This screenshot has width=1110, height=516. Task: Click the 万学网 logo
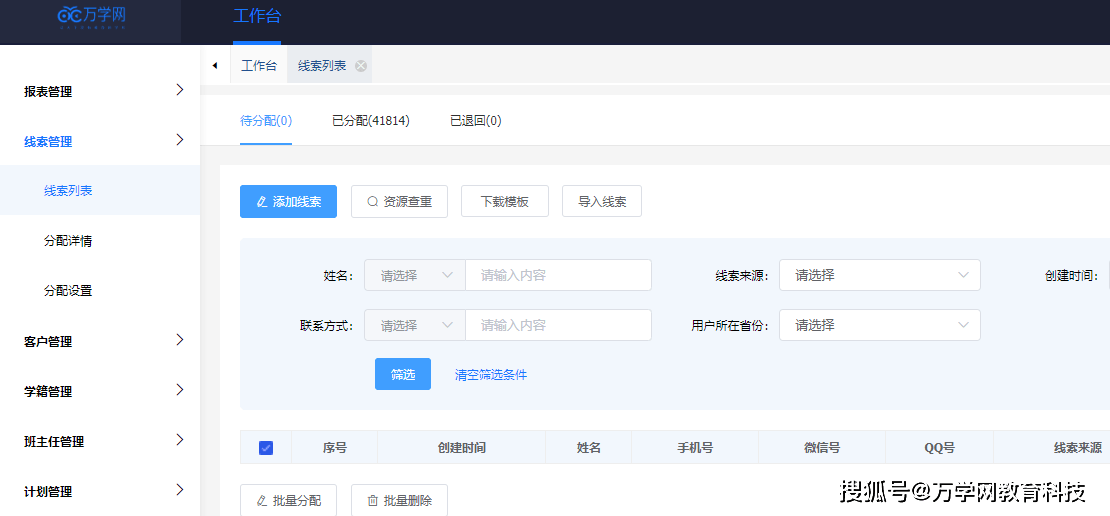pyautogui.click(x=91, y=16)
